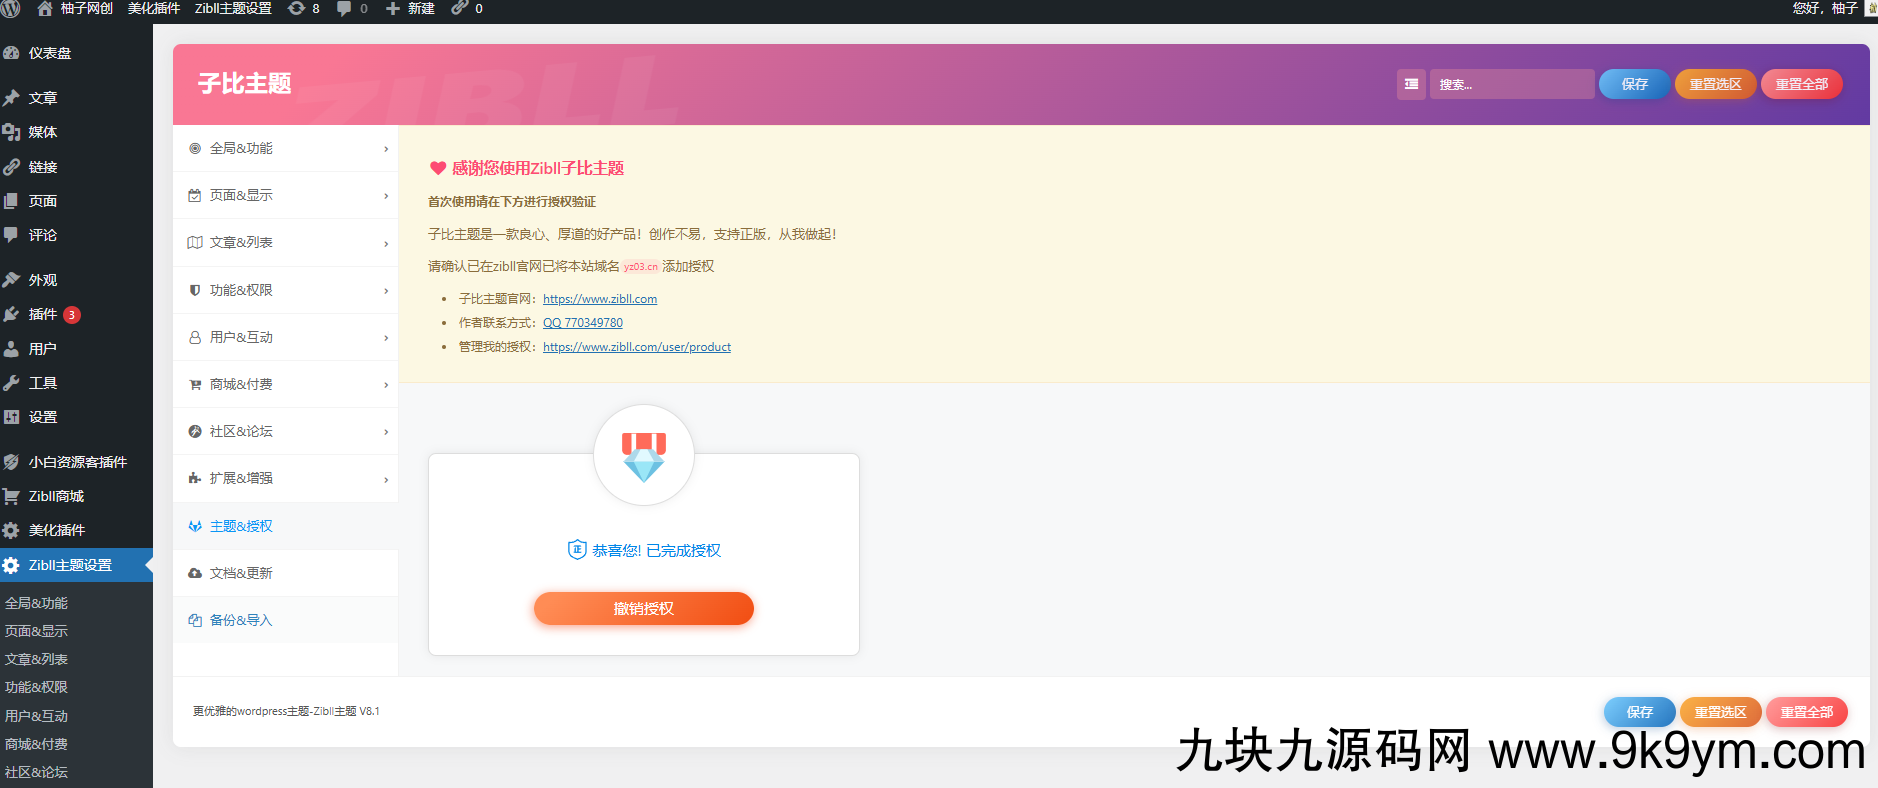Click the bottom 重置选区 button
Image resolution: width=1878 pixels, height=788 pixels.
click(x=1721, y=712)
